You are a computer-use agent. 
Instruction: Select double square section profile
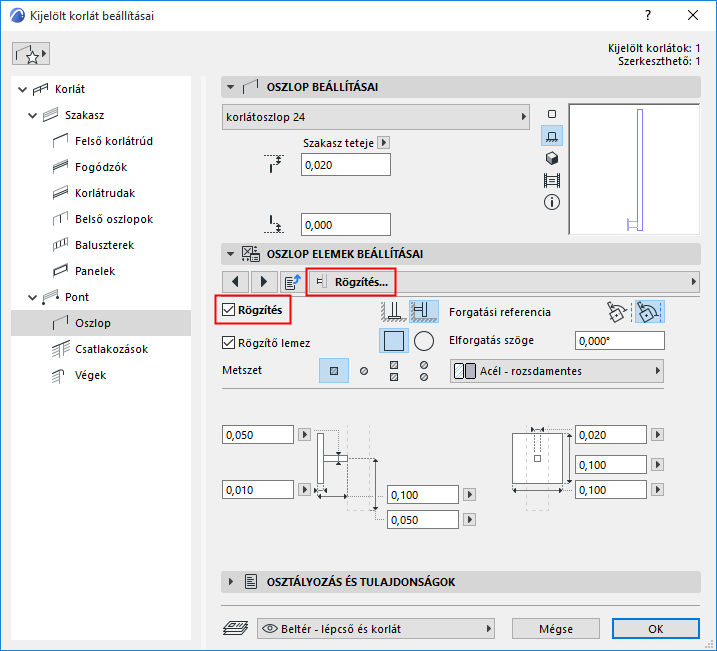[394, 371]
